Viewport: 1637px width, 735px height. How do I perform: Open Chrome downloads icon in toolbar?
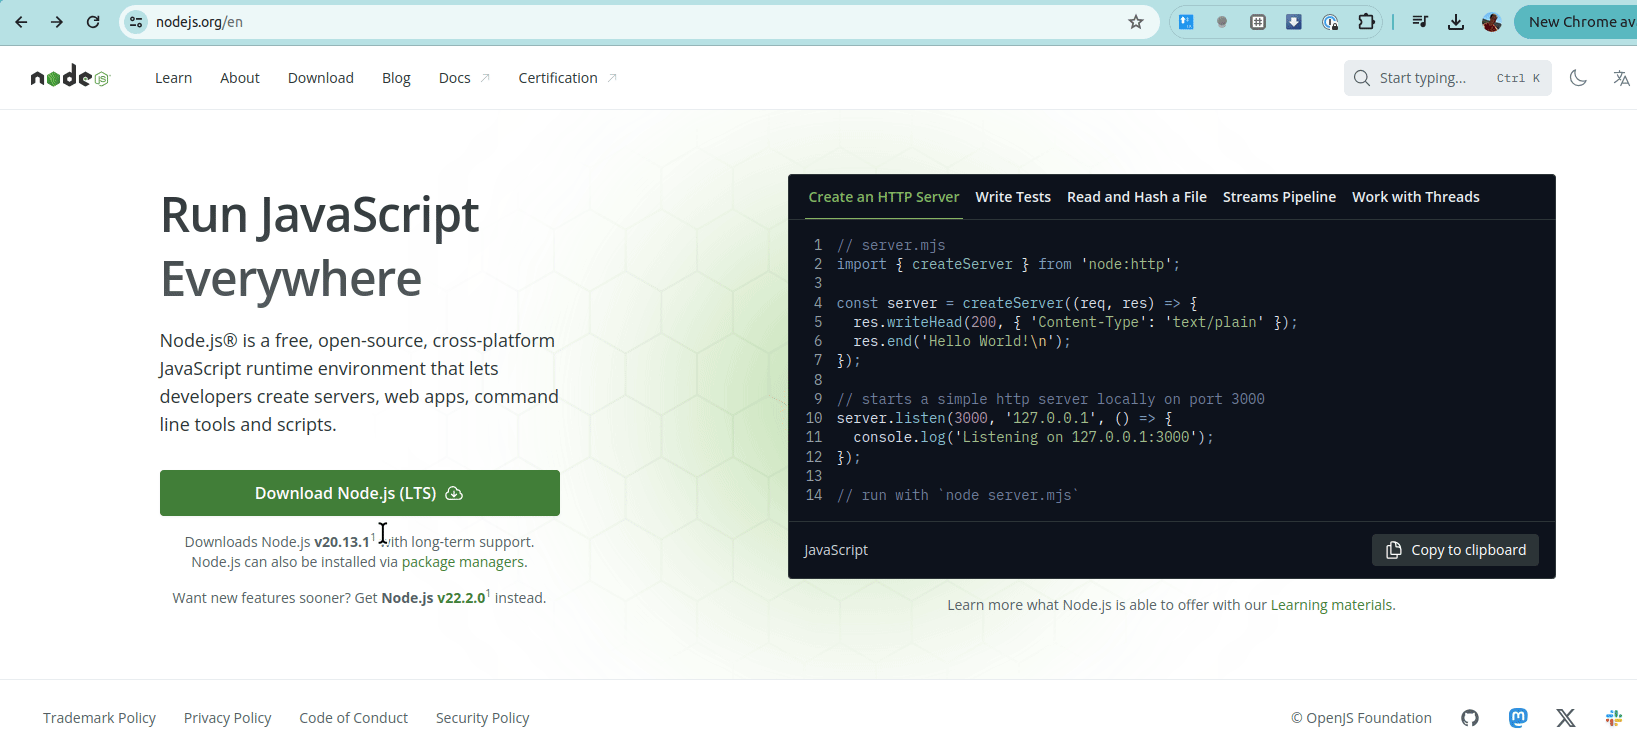coord(1456,22)
